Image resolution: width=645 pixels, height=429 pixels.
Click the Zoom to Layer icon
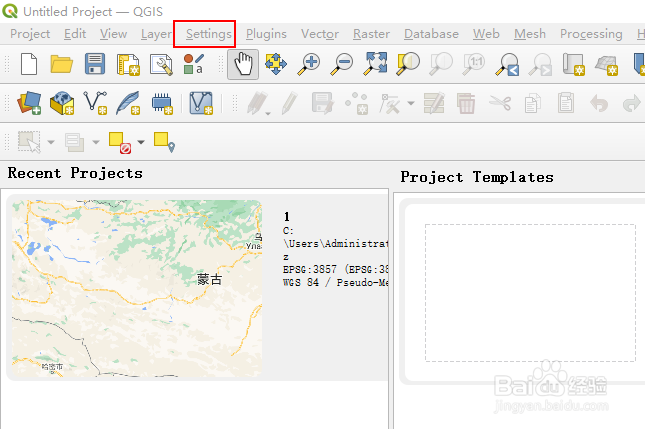tap(441, 64)
